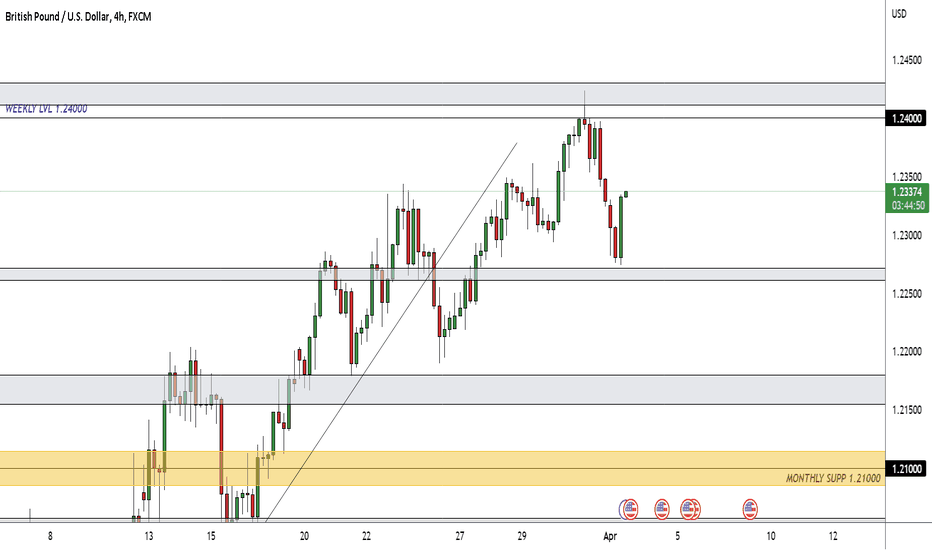Click the 1.23500 price axis value
Viewport: 932px width, 550px height.
[x=907, y=177]
